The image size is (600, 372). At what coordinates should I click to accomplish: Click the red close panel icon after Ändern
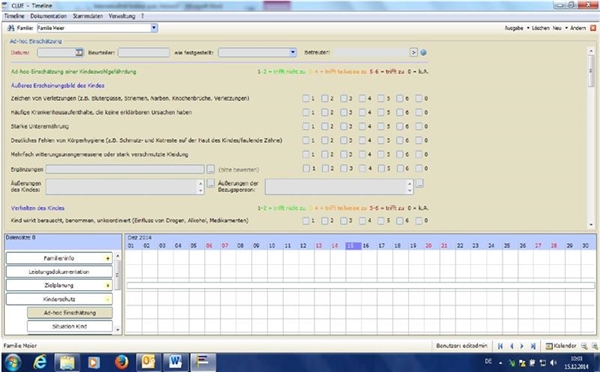click(593, 28)
